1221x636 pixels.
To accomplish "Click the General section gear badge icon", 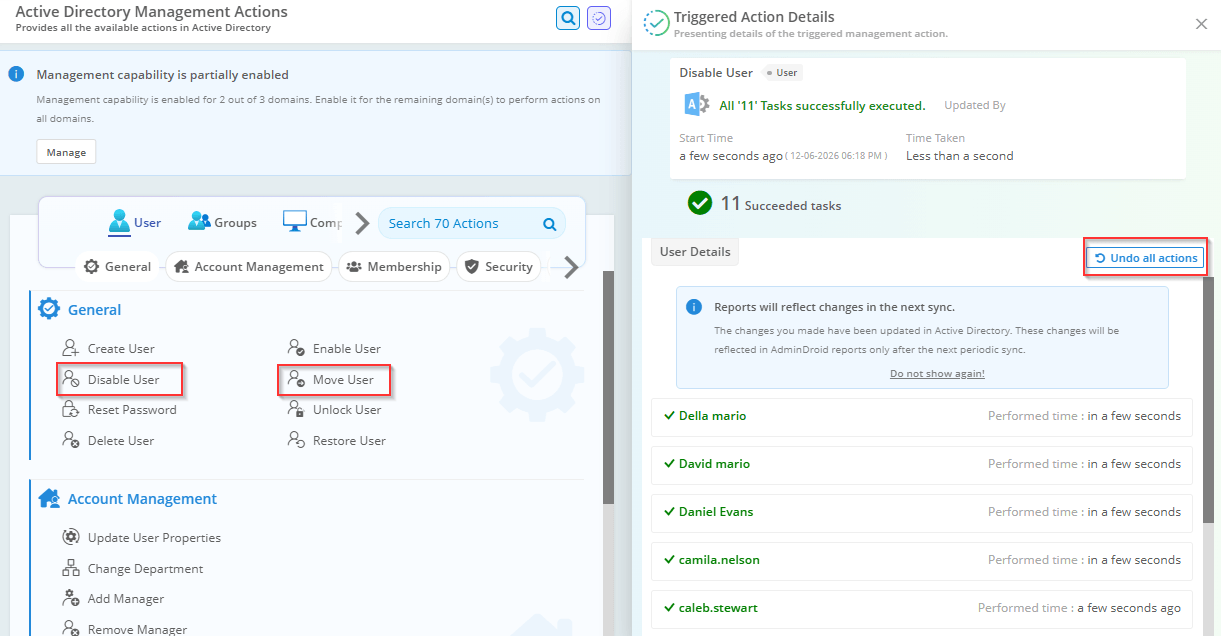I will tap(49, 309).
